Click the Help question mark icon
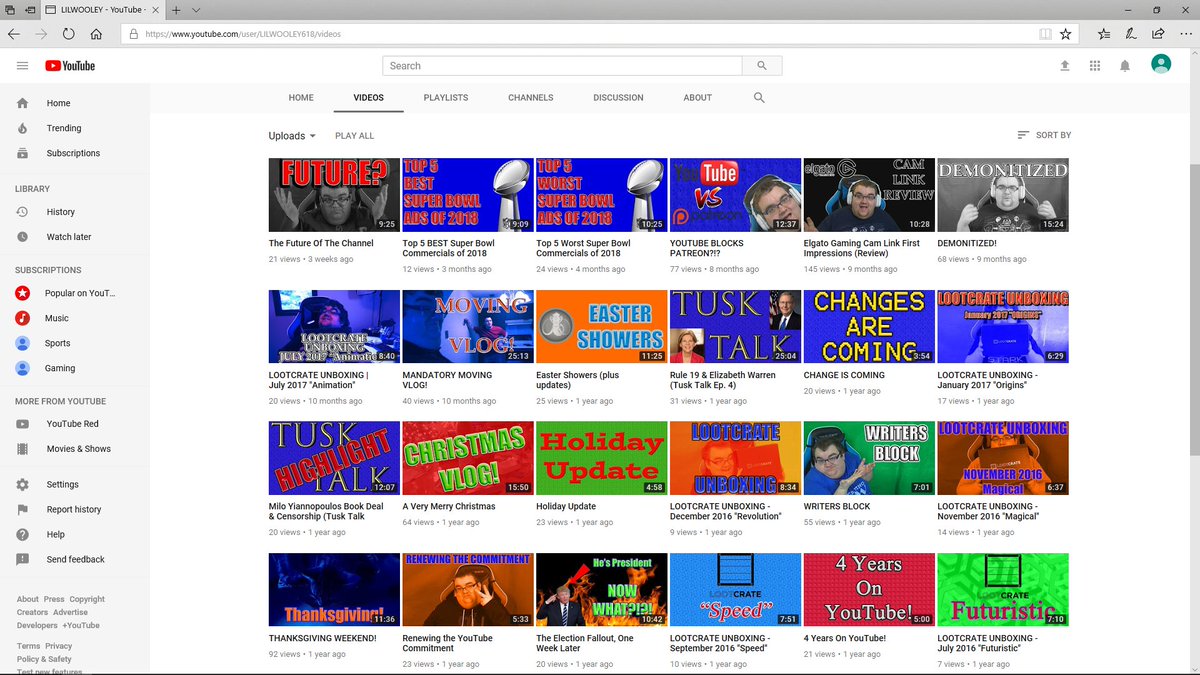This screenshot has width=1200, height=675. [x=23, y=534]
